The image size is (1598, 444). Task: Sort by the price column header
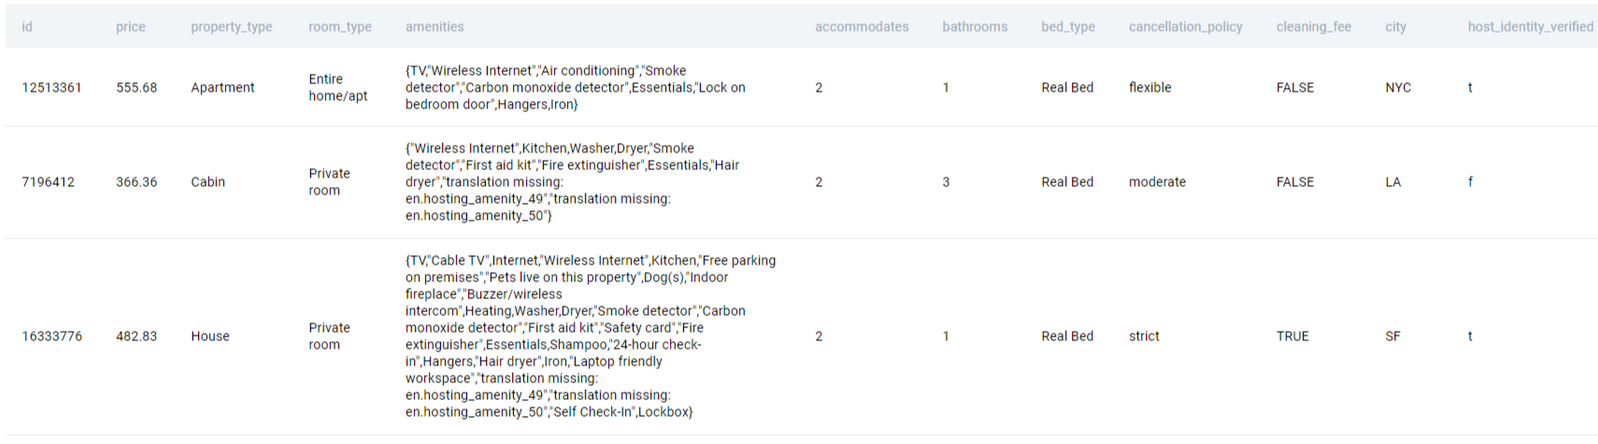(130, 27)
